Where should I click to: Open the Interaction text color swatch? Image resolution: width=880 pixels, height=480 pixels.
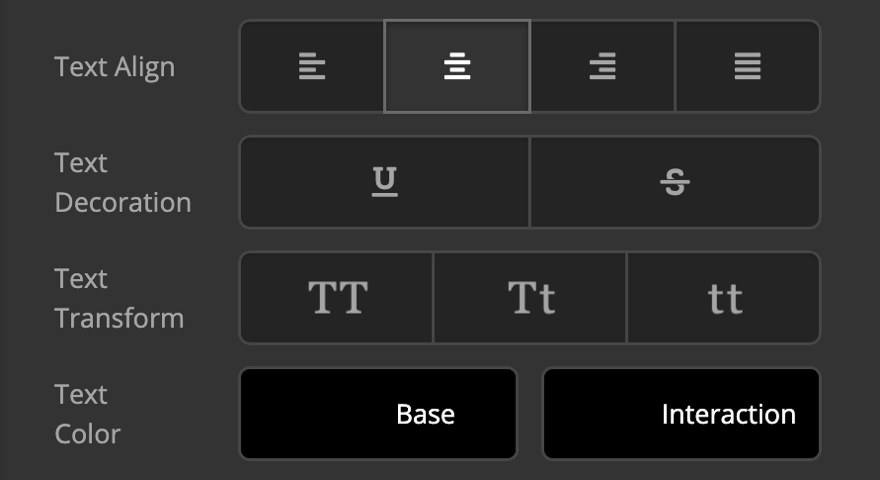681,414
